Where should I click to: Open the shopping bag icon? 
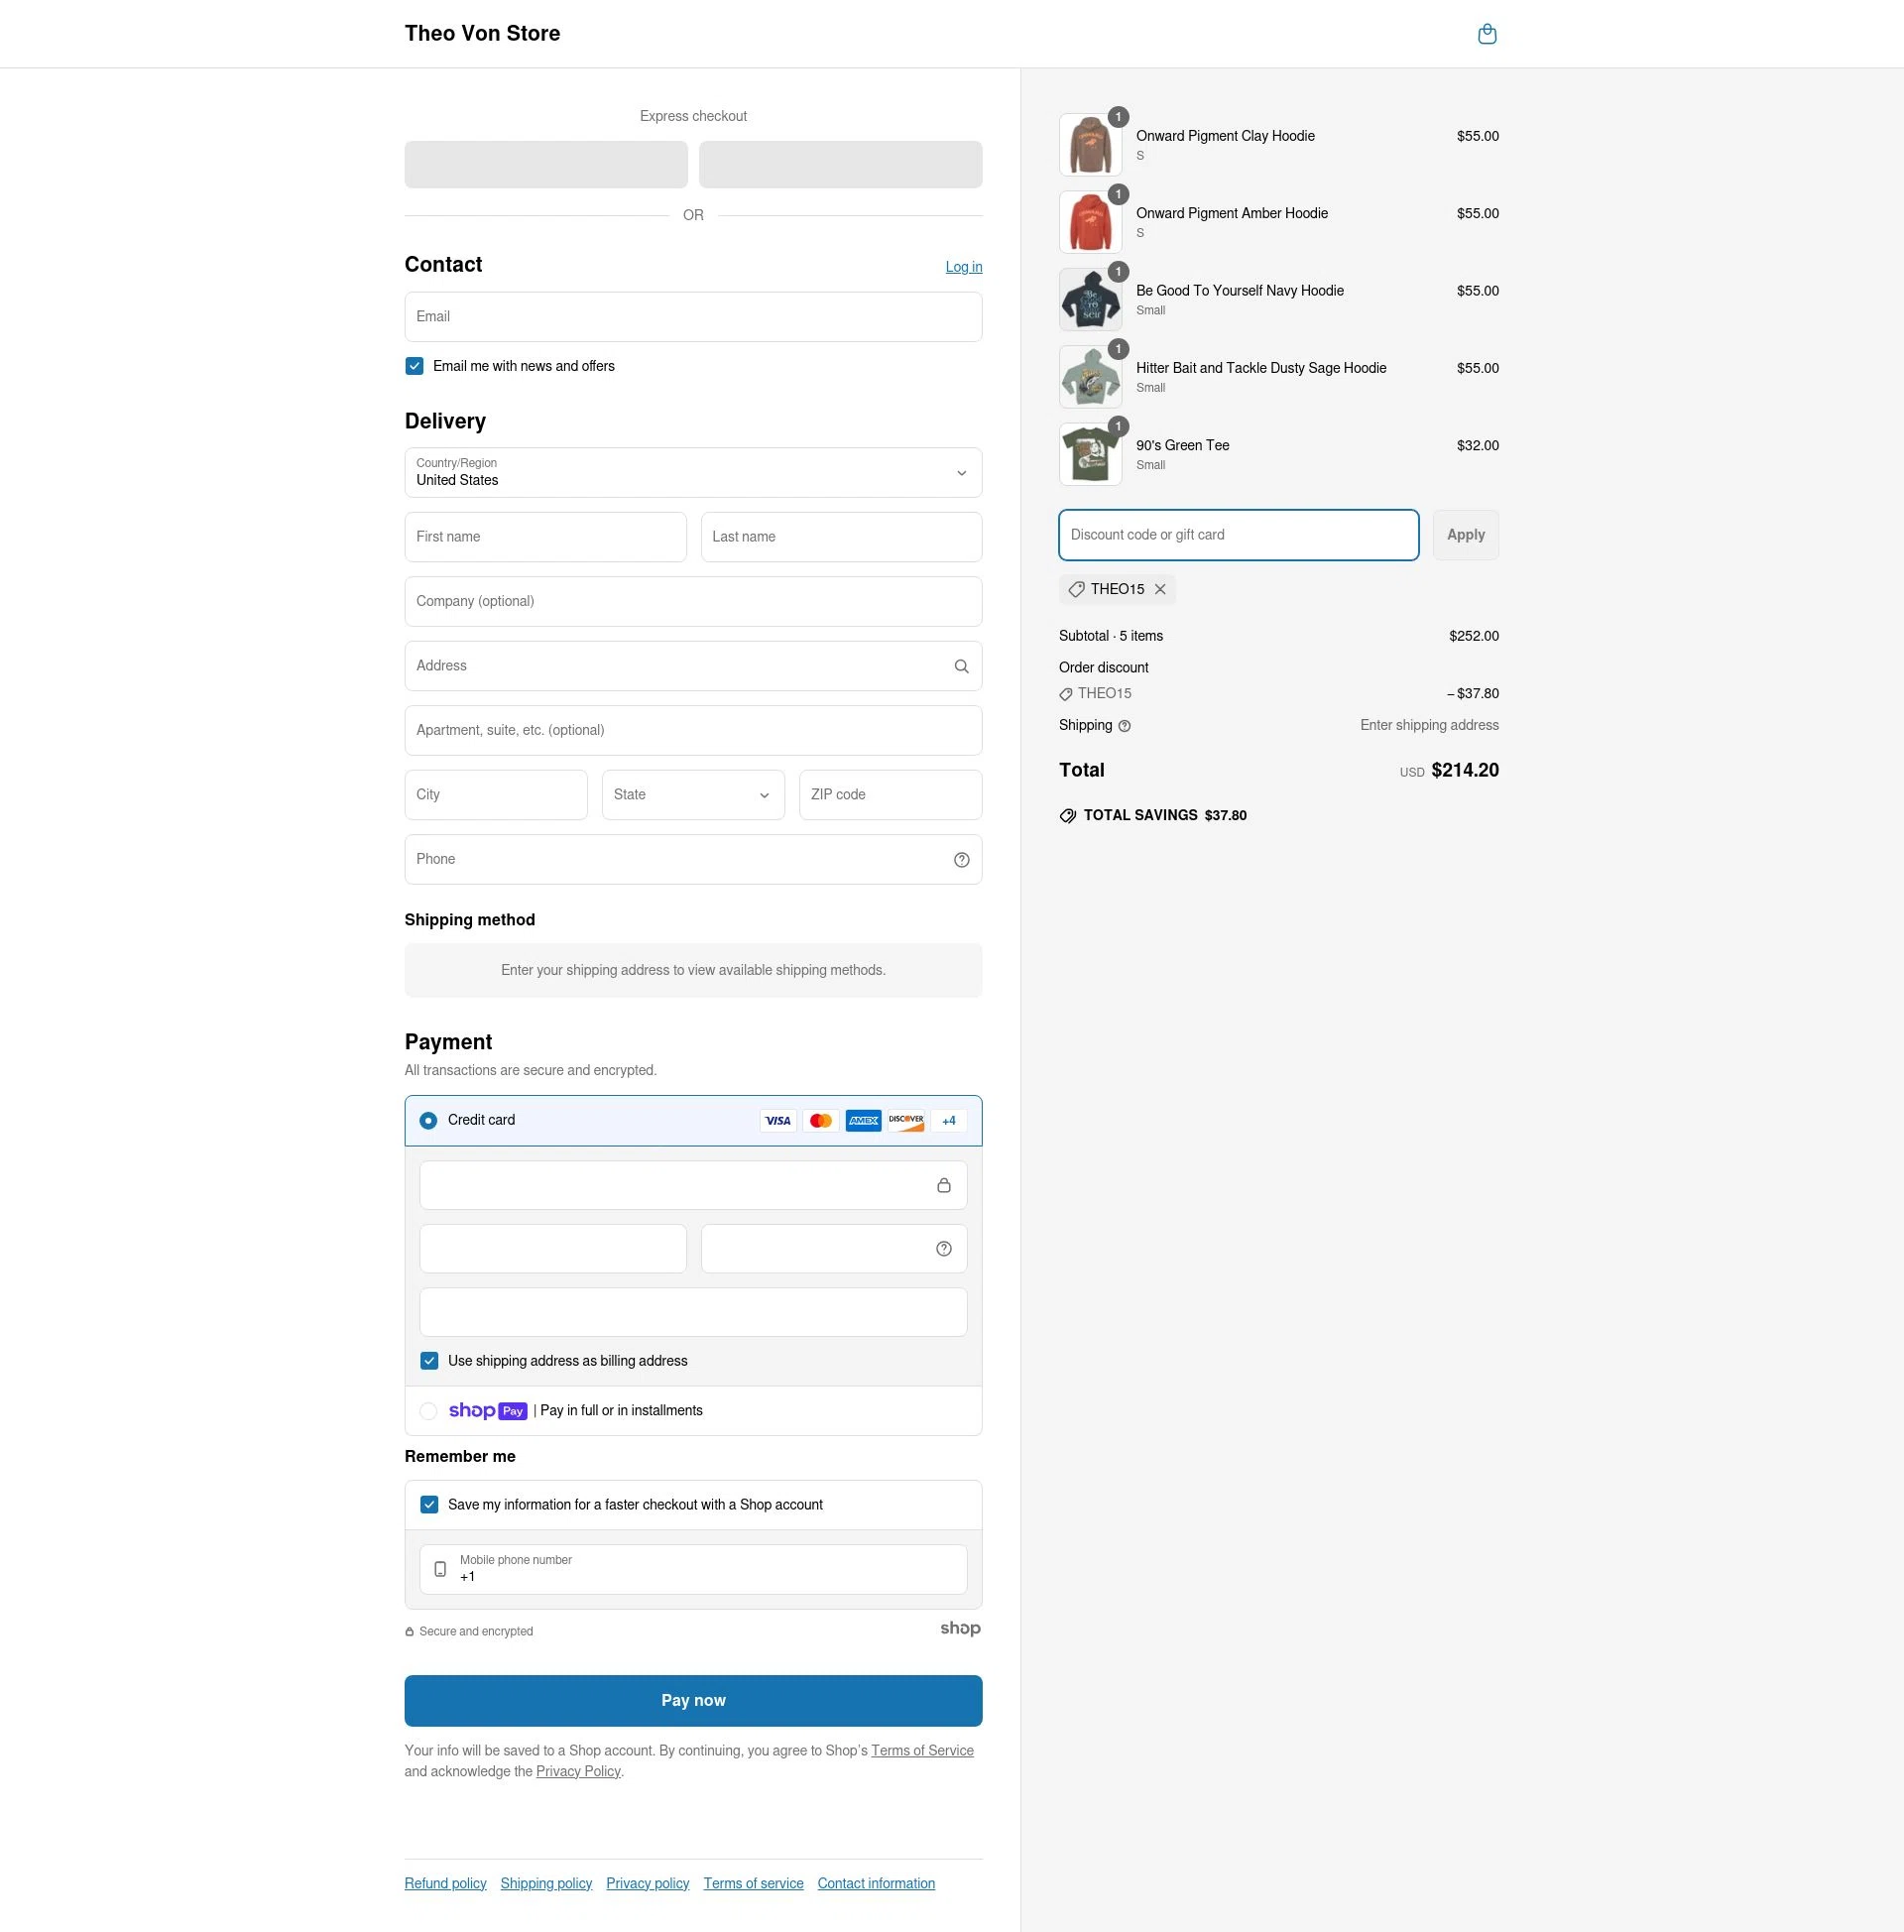coord(1488,33)
